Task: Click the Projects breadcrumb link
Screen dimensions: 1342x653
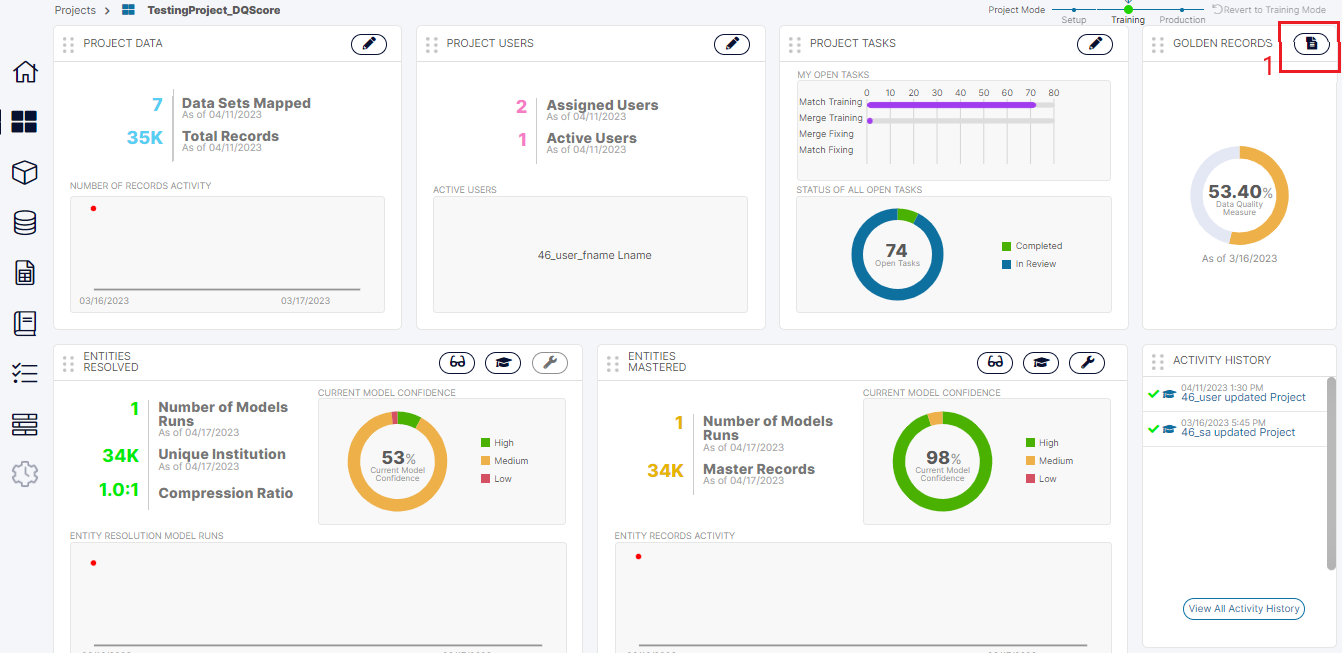Action: (x=75, y=10)
